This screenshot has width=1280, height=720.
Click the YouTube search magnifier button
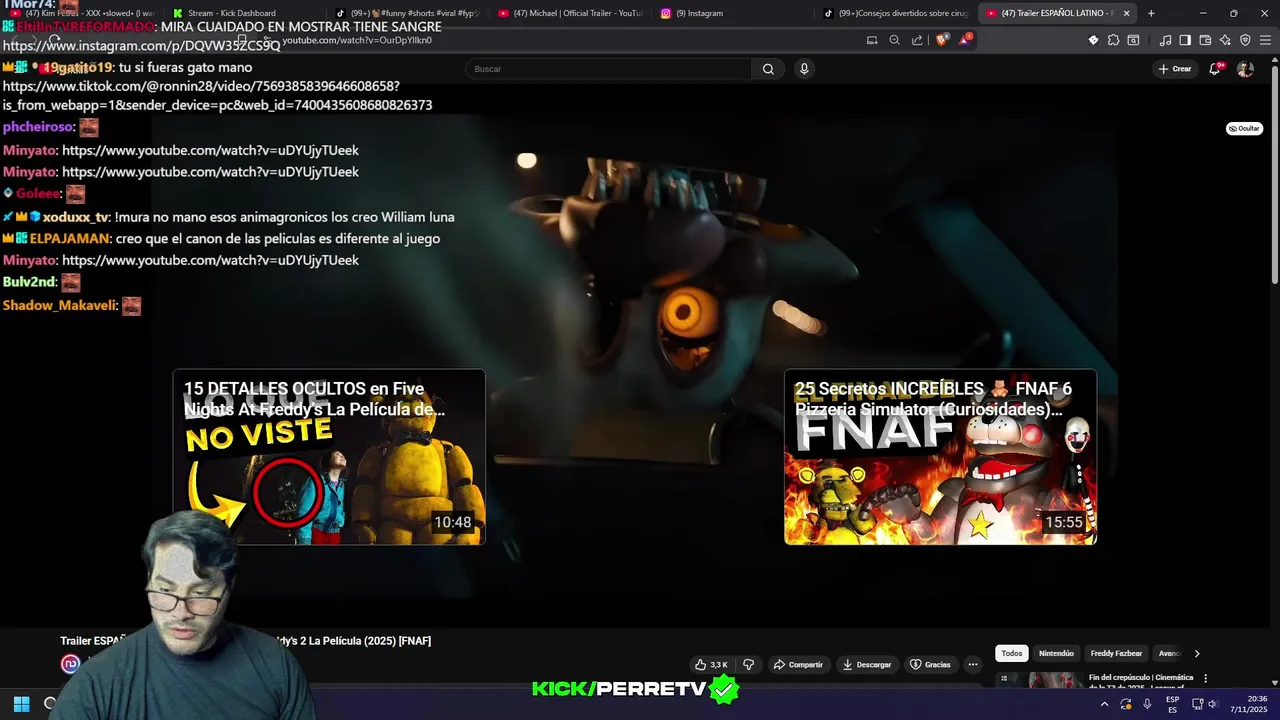click(x=768, y=69)
